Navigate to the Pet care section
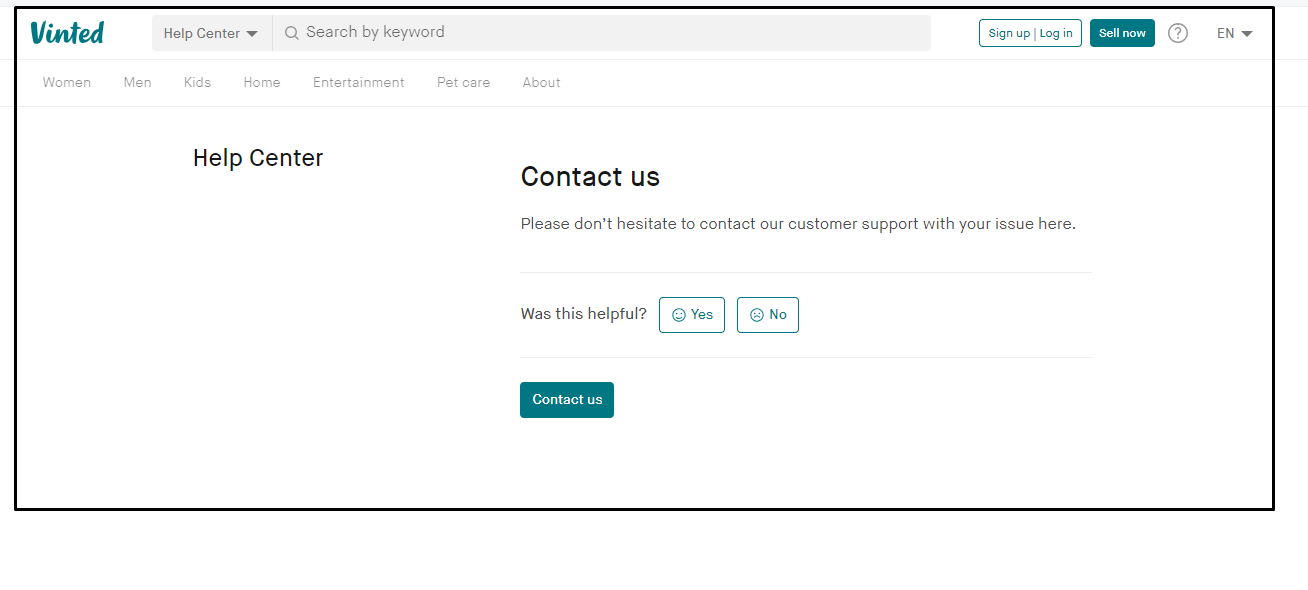This screenshot has width=1308, height=590. pyautogui.click(x=463, y=82)
